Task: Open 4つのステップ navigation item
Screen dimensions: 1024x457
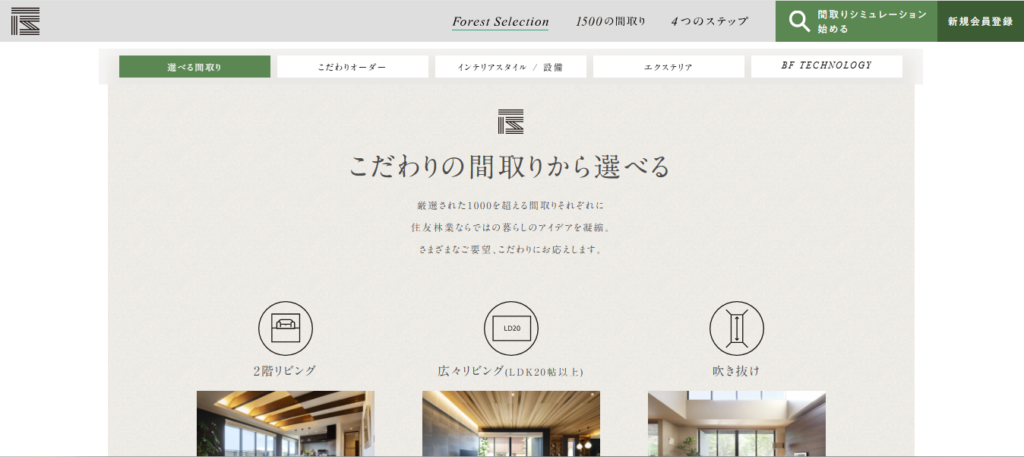Action: click(709, 21)
